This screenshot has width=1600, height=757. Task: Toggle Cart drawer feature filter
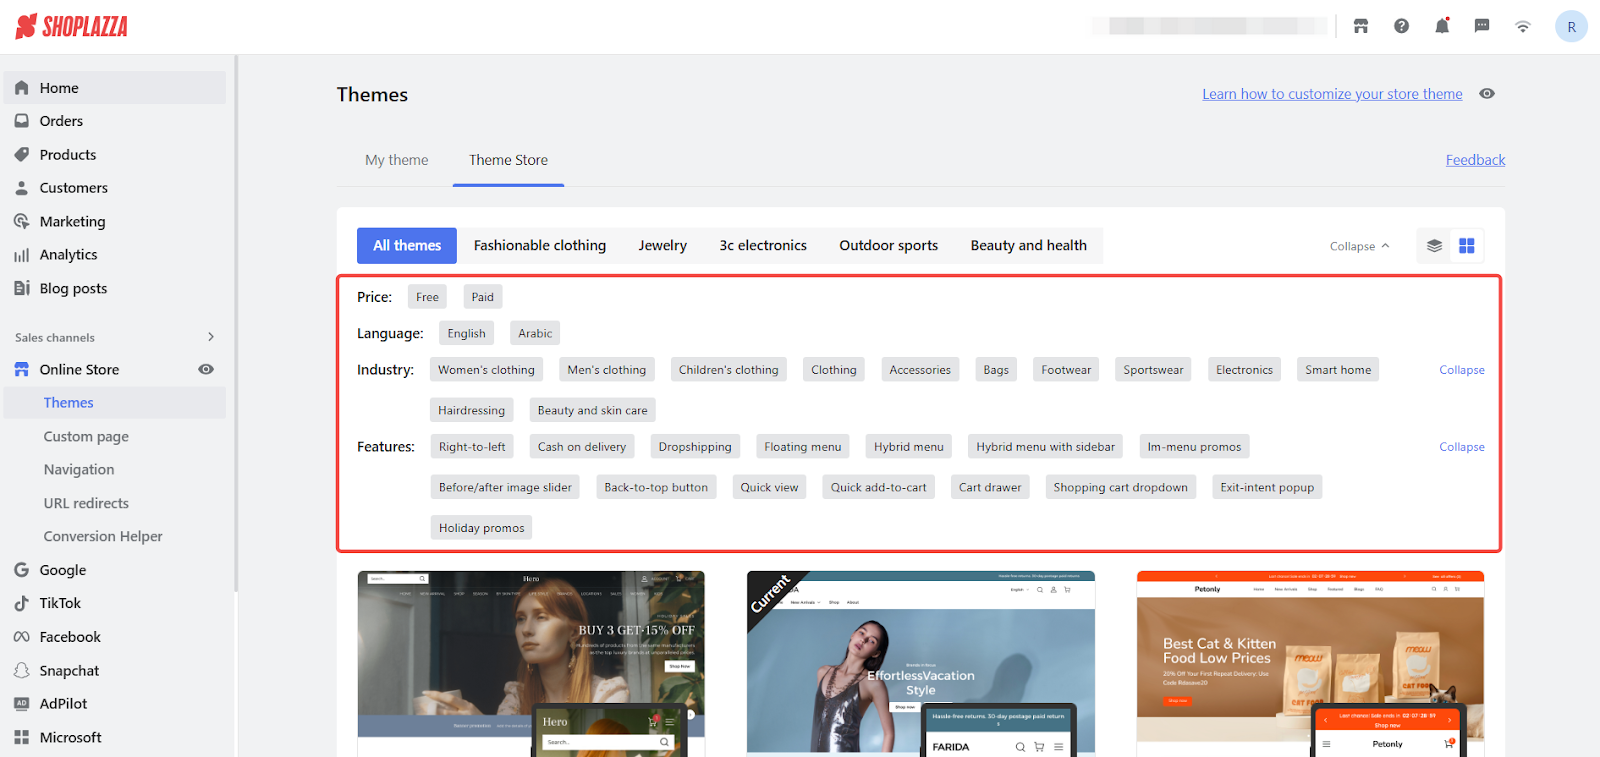click(990, 488)
